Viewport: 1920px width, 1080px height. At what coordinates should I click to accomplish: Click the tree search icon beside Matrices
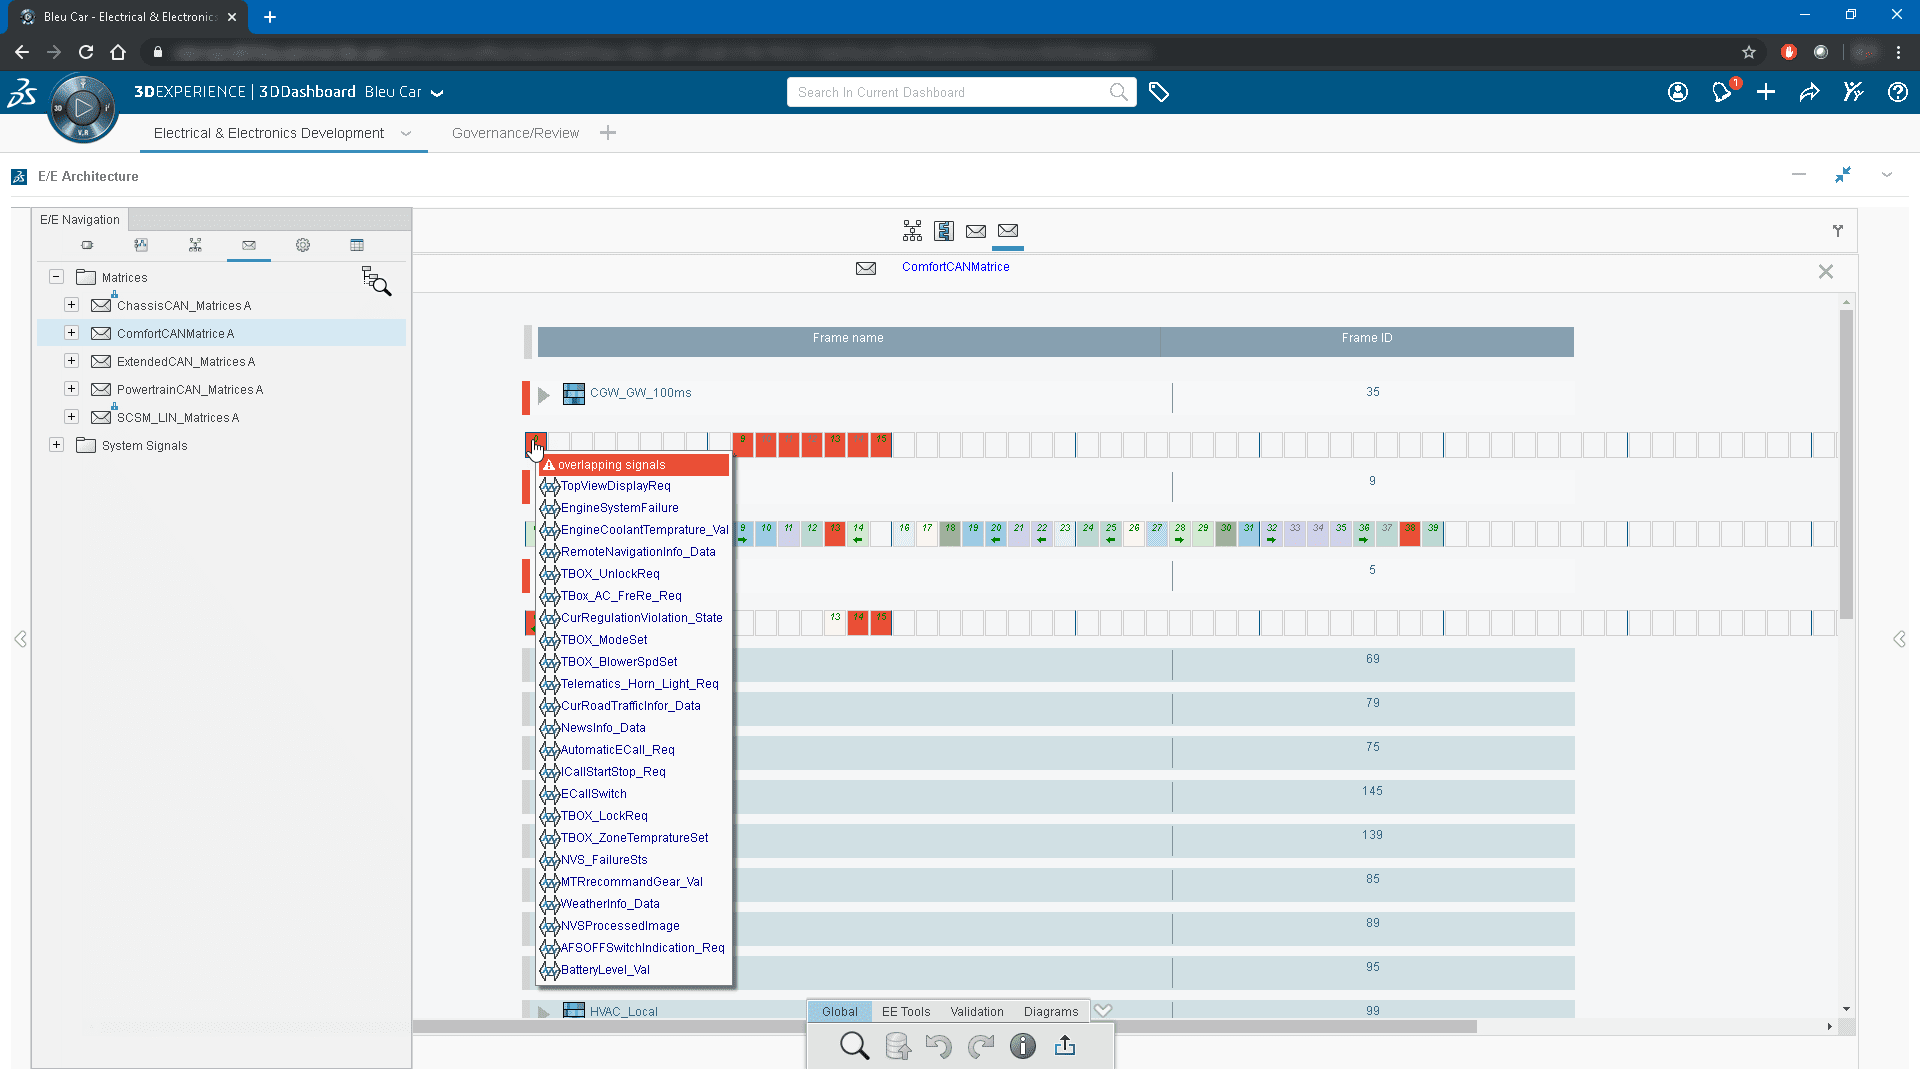(x=376, y=281)
